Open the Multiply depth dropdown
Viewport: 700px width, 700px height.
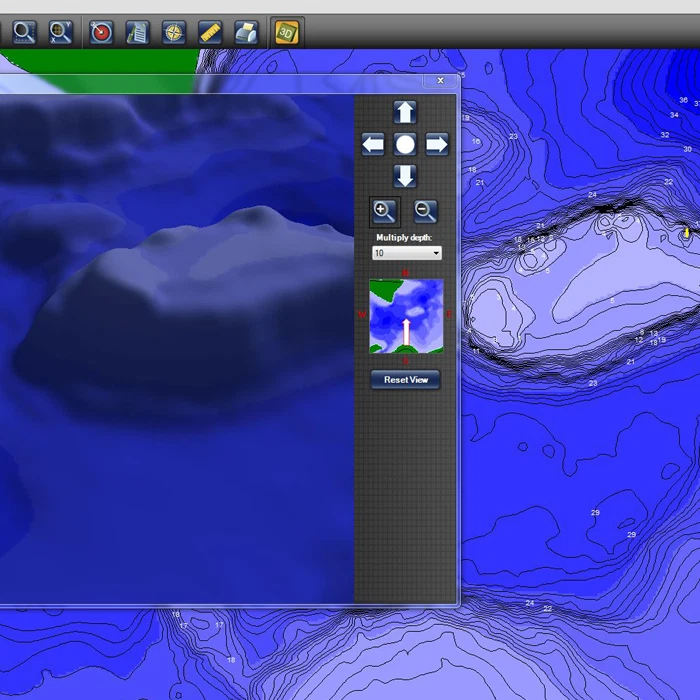[x=406, y=254]
